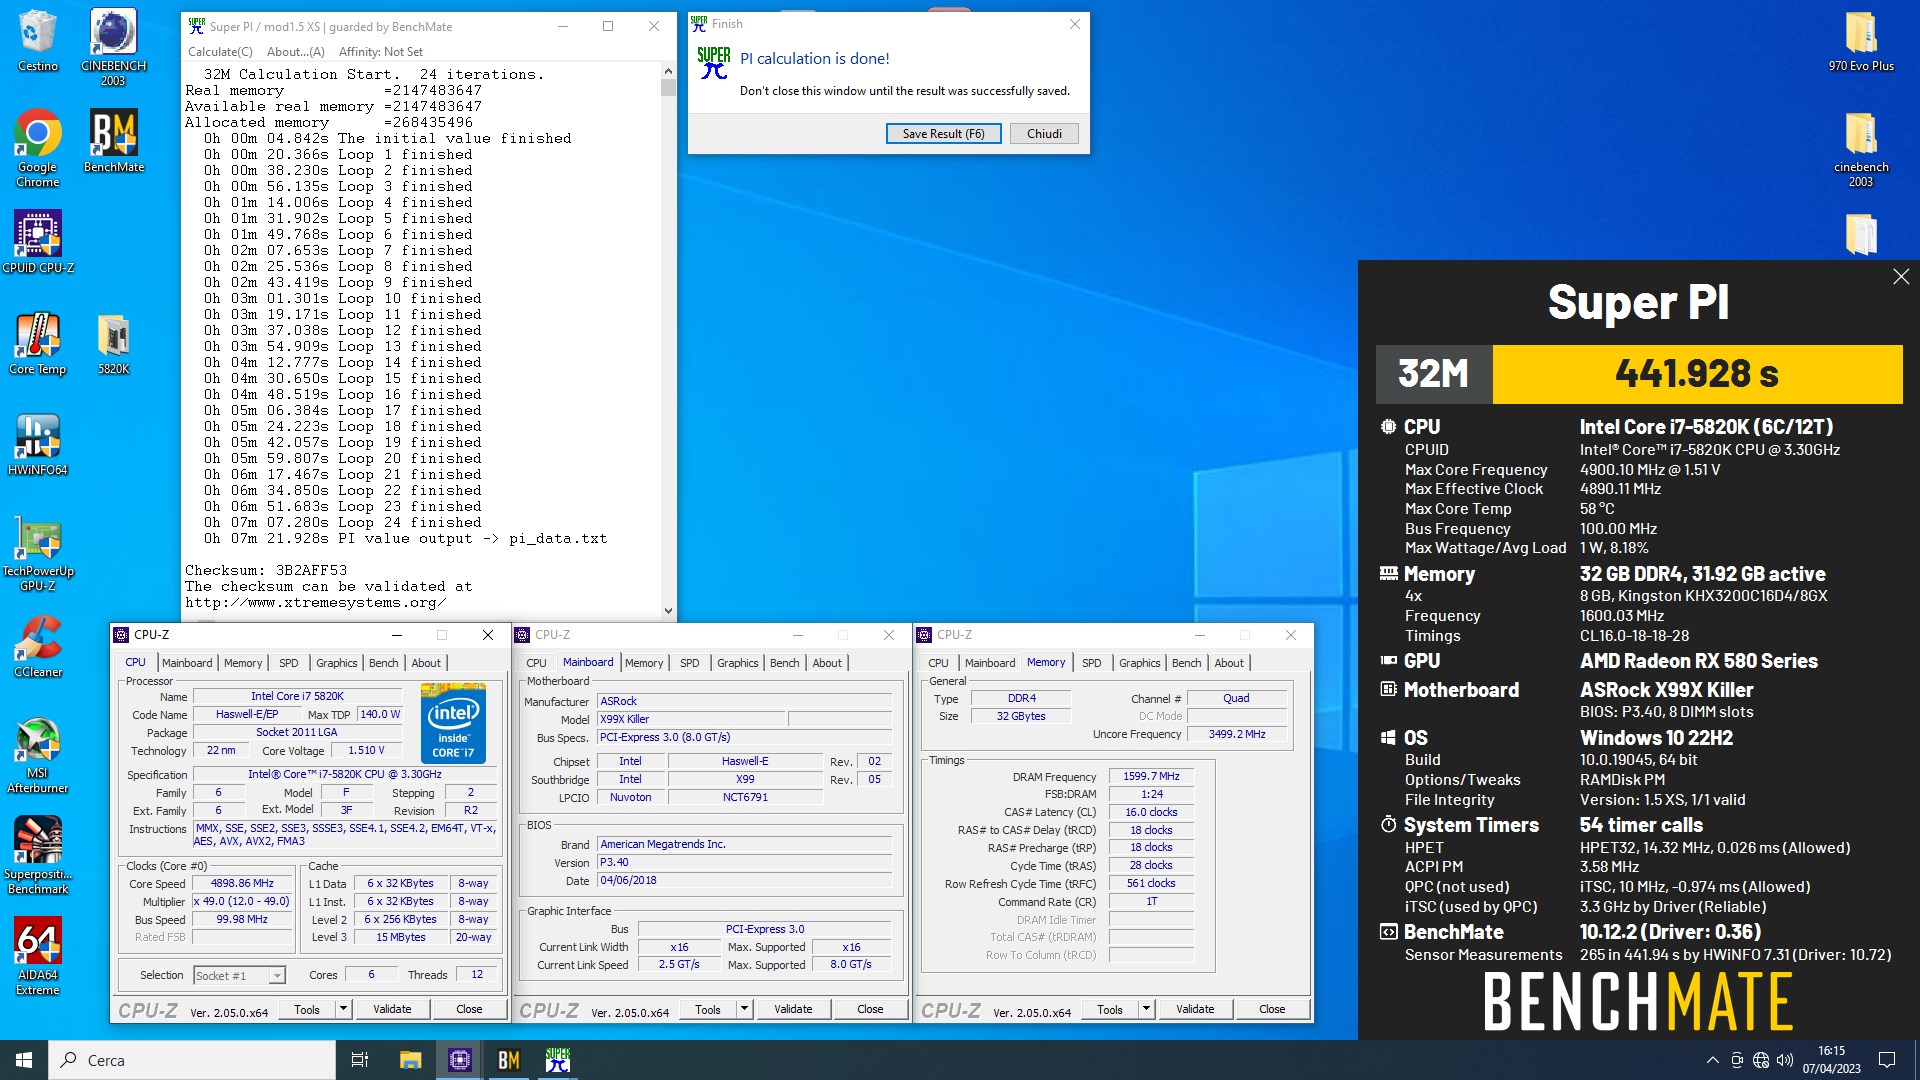Open Tools dropdown arrow in right CPU-Z
The image size is (1920, 1080).
tap(1146, 1009)
